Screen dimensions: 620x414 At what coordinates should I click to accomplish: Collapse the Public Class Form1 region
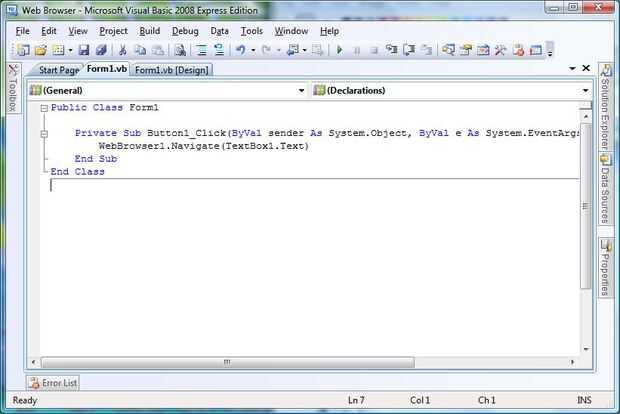tap(44, 108)
